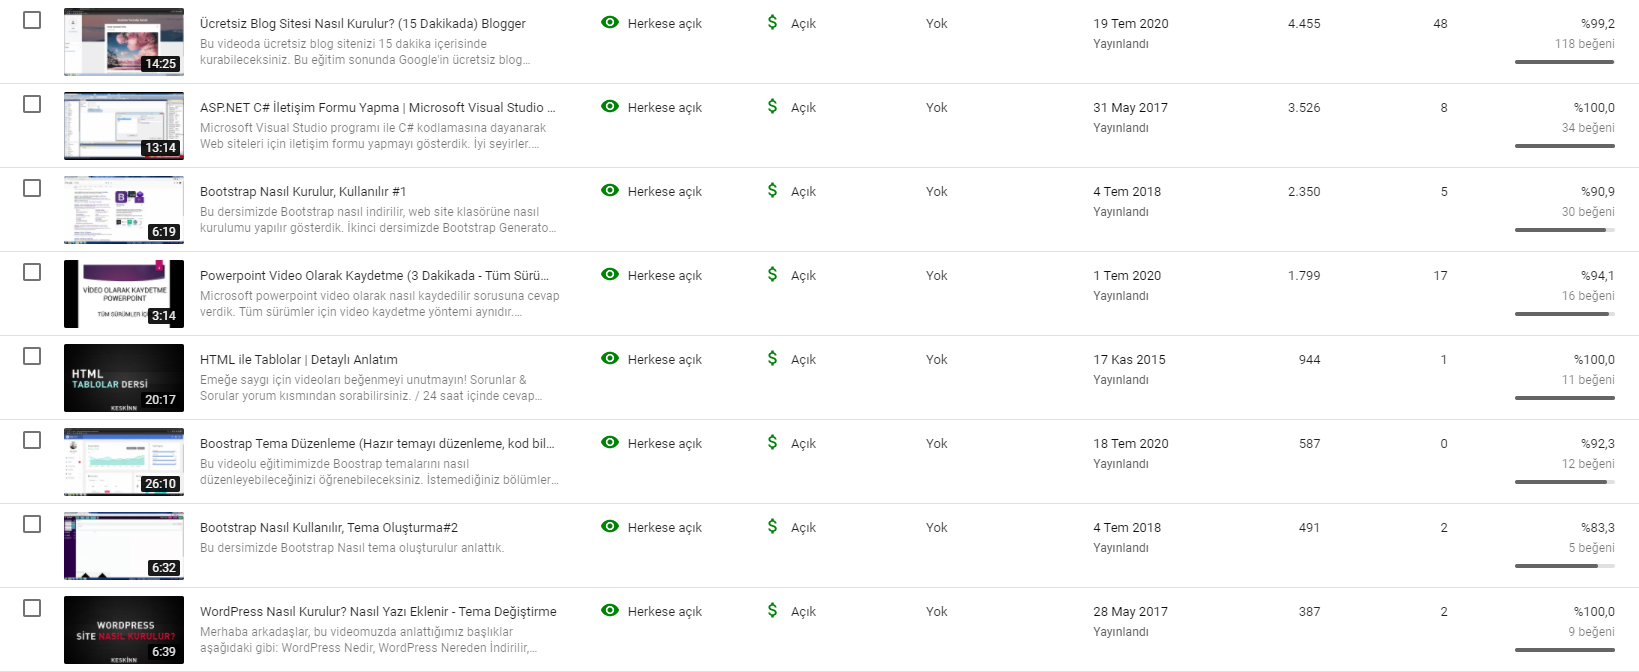Click visibility eye icon for HTML ile Tablolar
The width and height of the screenshot is (1639, 672).
(610, 358)
